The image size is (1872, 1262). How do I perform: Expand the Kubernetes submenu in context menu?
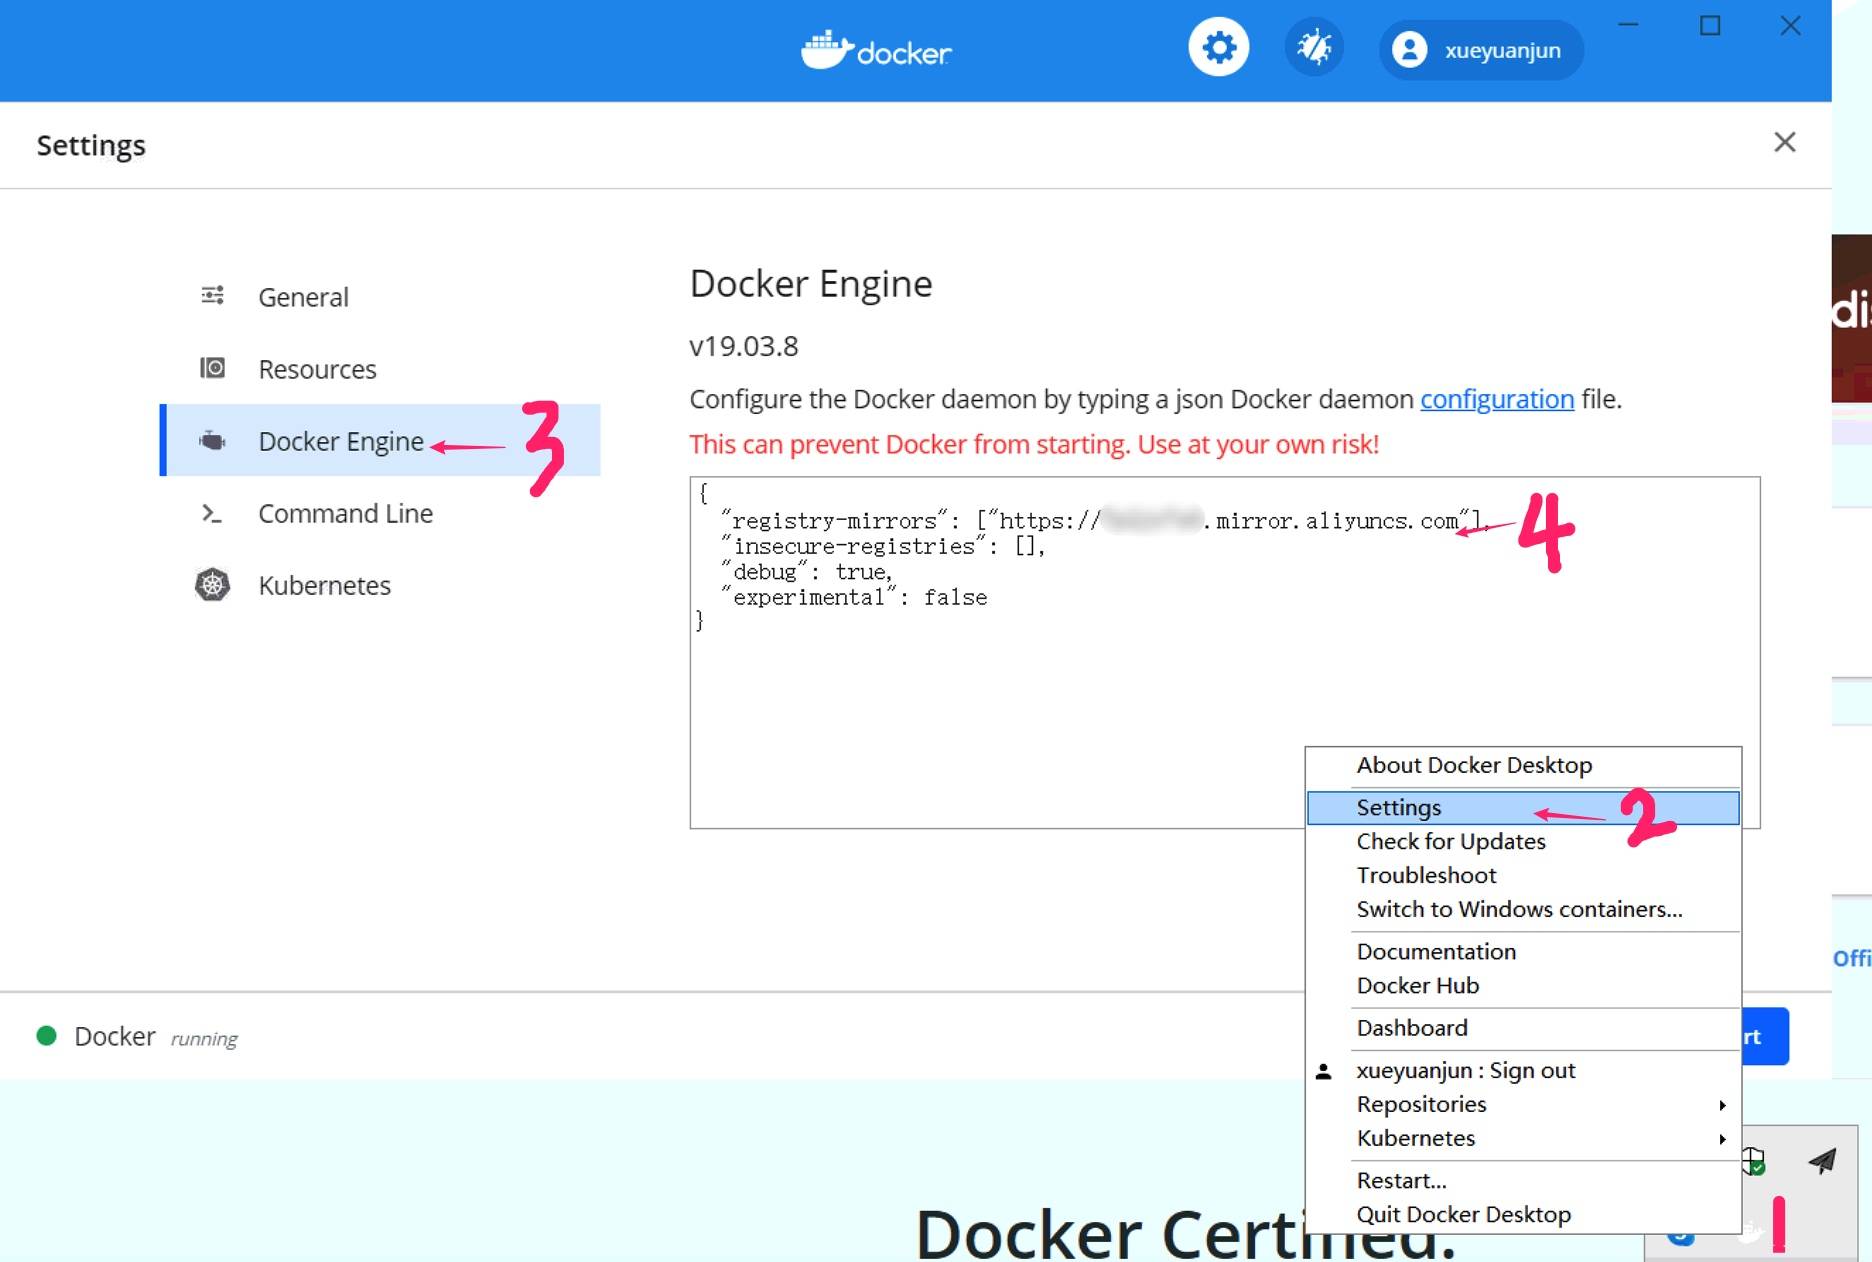coord(1415,1138)
